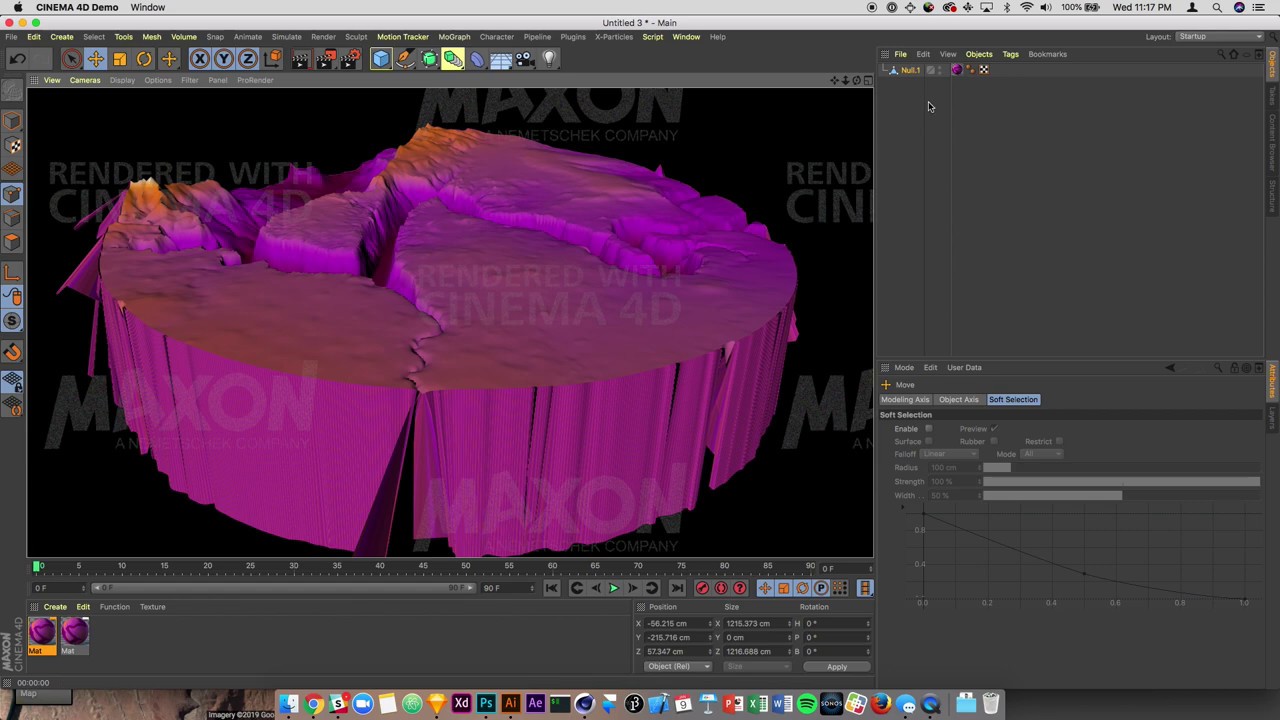The width and height of the screenshot is (1280, 720).
Task: Toggle Point Level Animation recording
Action: click(x=840, y=588)
